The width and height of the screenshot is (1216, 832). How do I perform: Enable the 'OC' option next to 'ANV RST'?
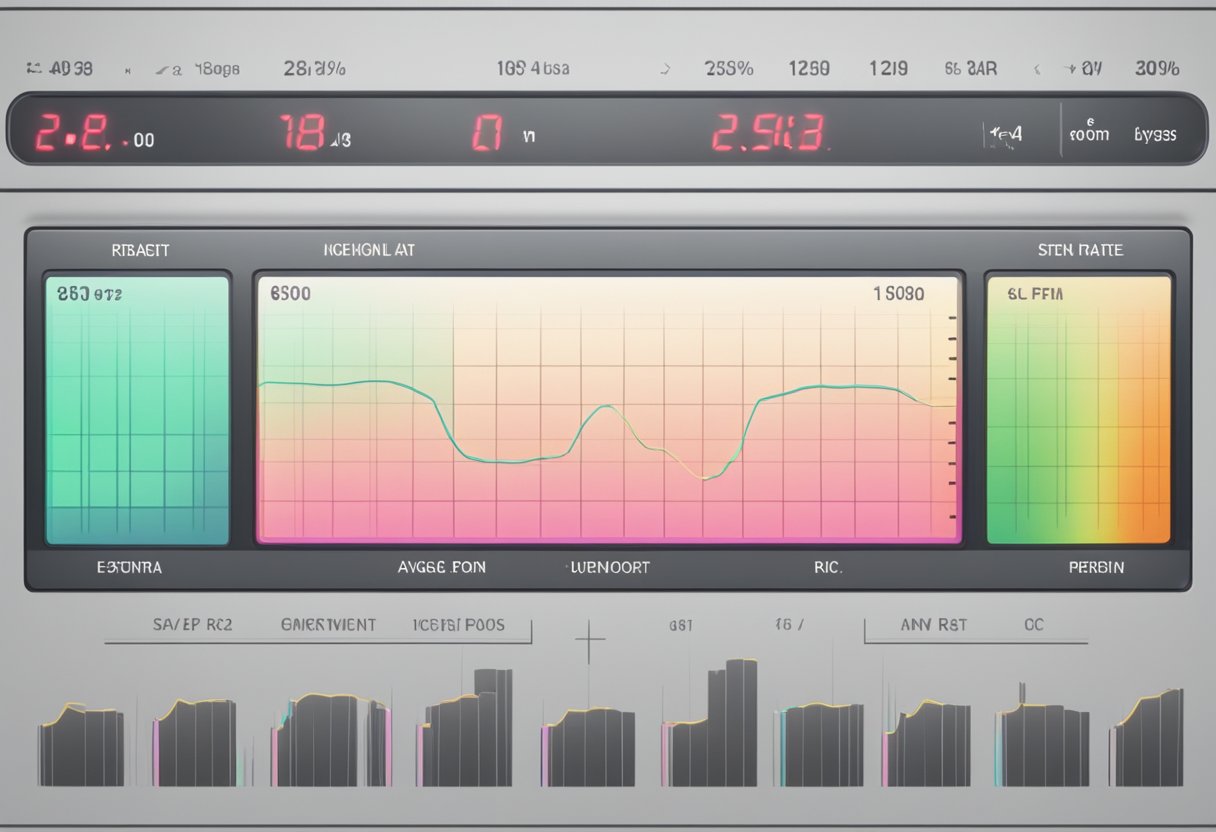(x=1035, y=625)
